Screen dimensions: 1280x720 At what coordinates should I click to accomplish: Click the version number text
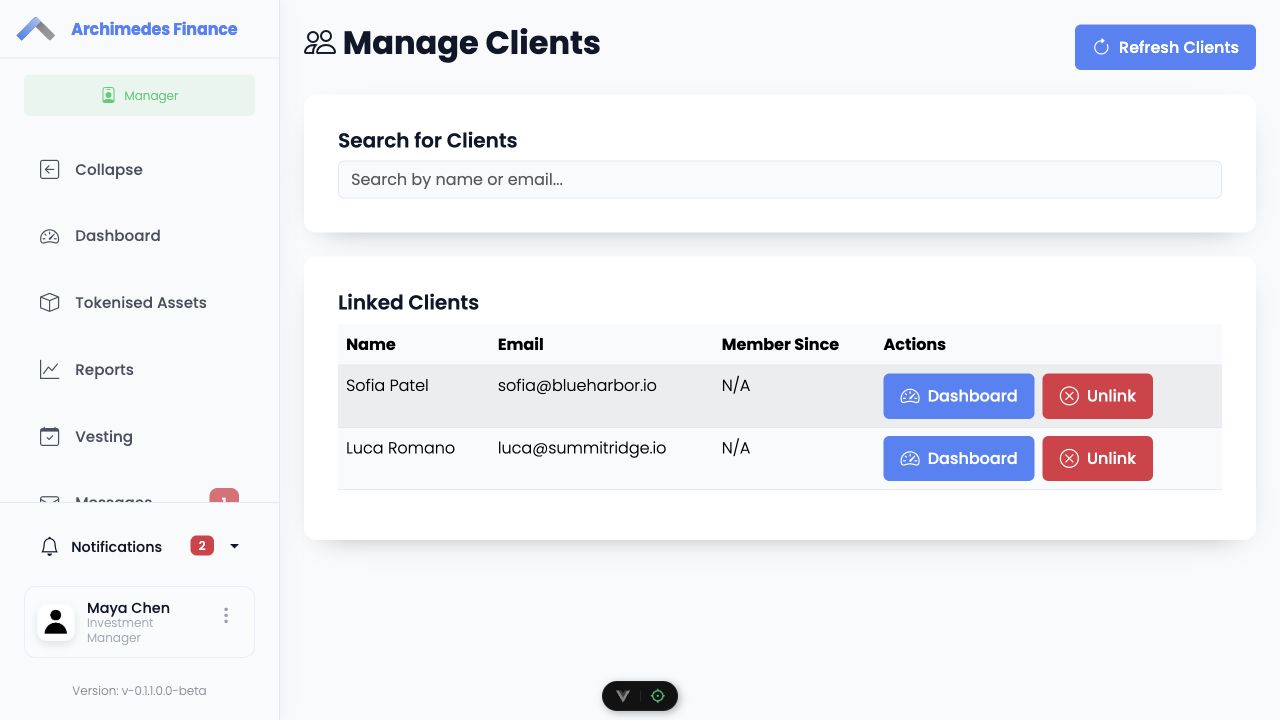click(139, 690)
